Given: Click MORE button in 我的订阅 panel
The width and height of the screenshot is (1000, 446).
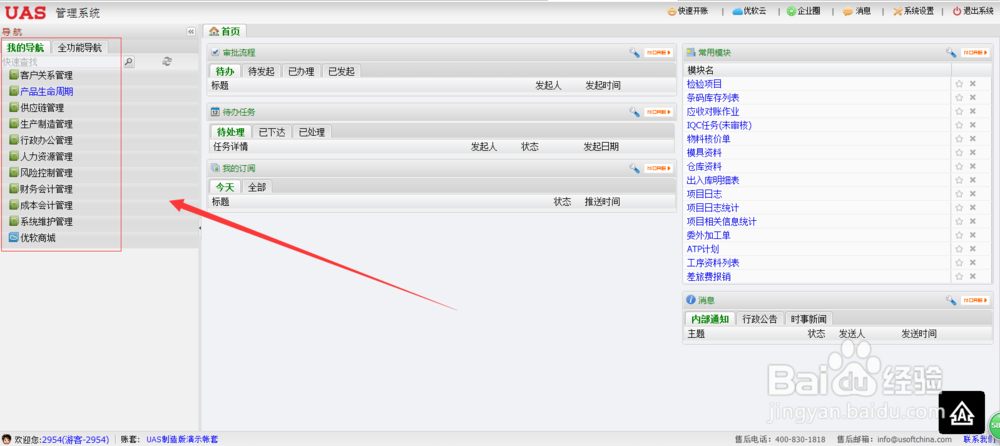Looking at the screenshot, I should click(658, 168).
